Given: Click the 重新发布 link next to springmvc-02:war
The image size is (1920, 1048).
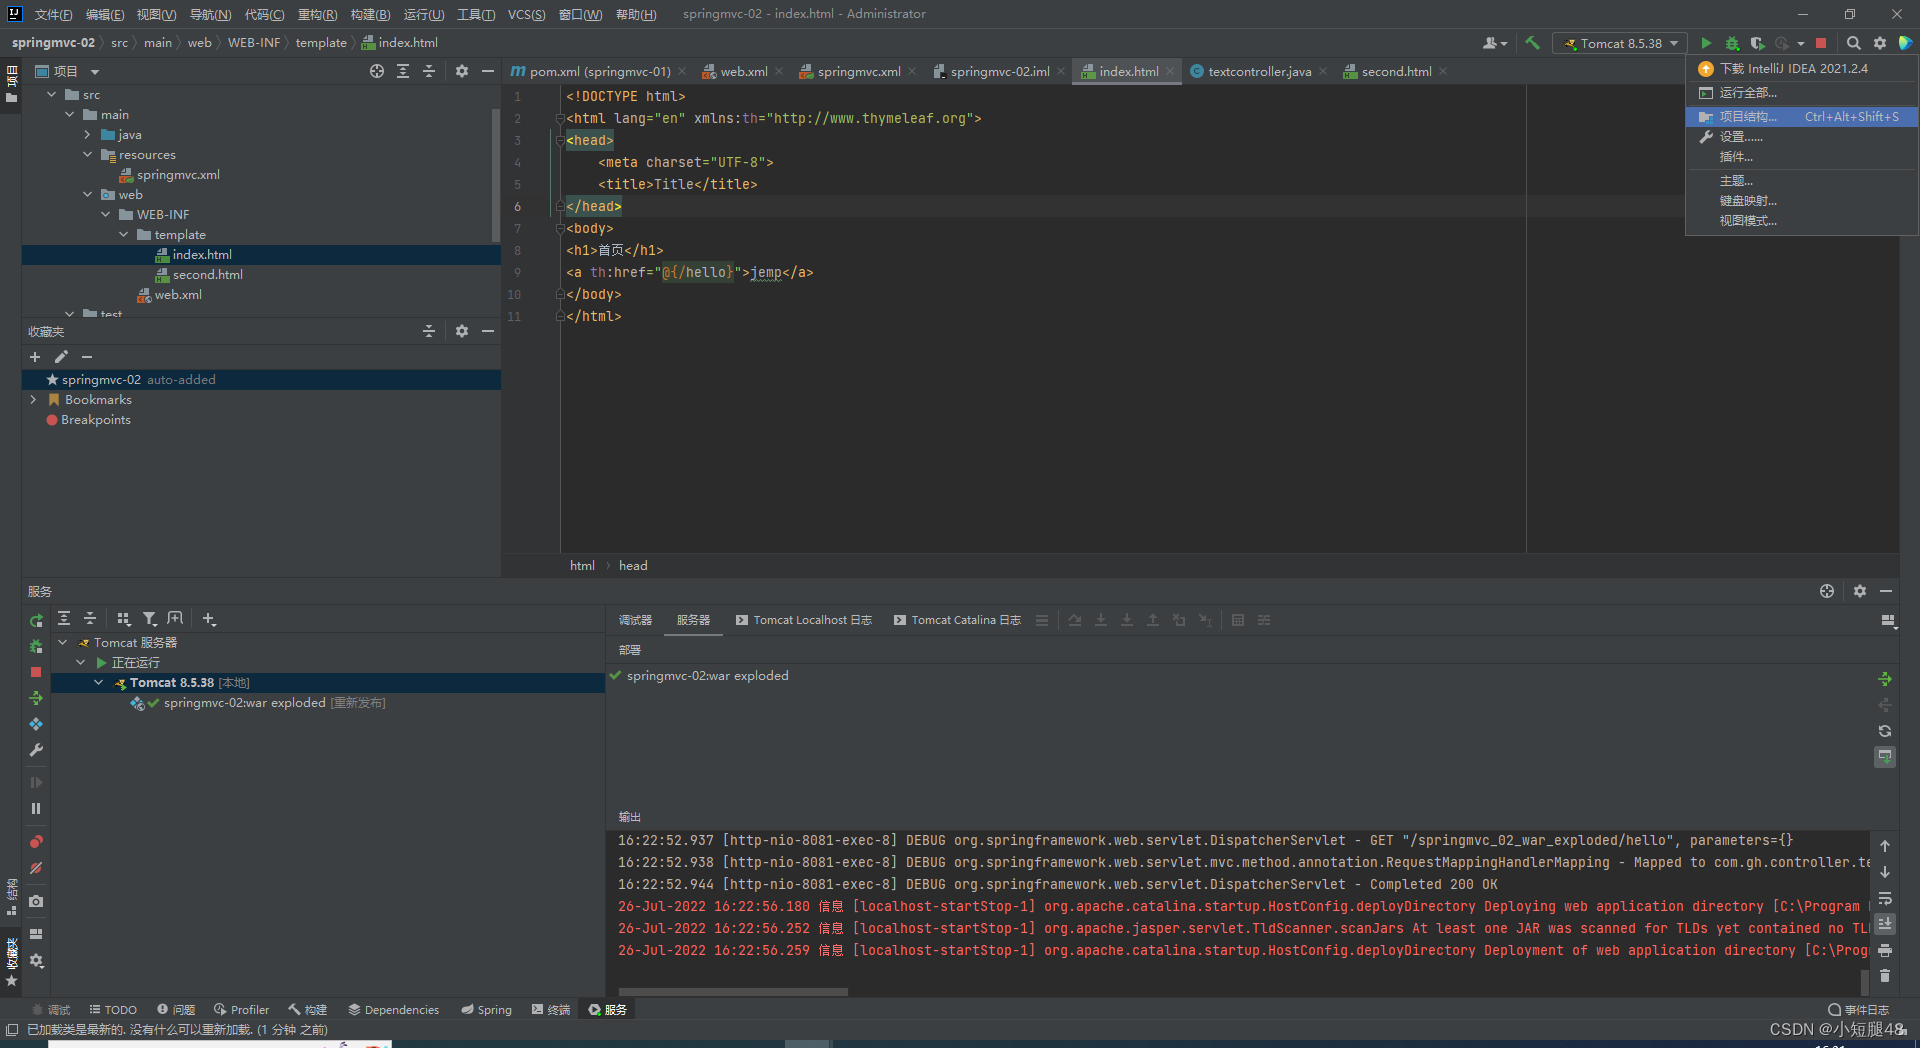Looking at the screenshot, I should pyautogui.click(x=357, y=703).
